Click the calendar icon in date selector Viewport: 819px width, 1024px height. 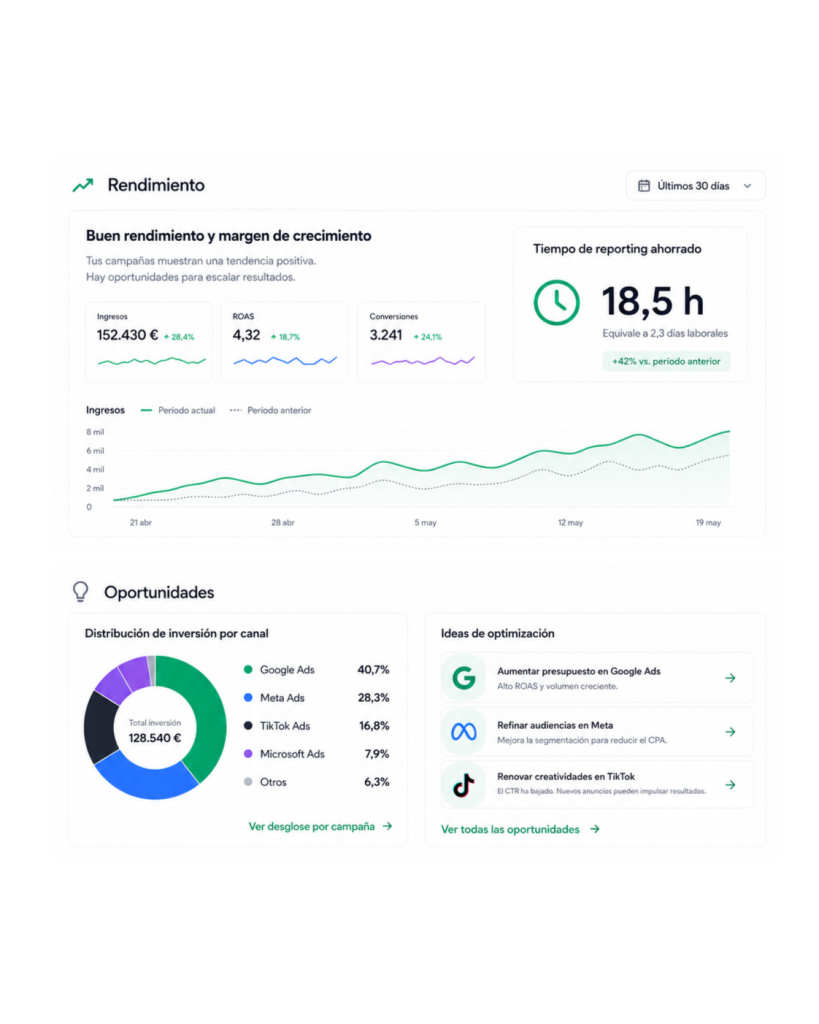coord(644,186)
